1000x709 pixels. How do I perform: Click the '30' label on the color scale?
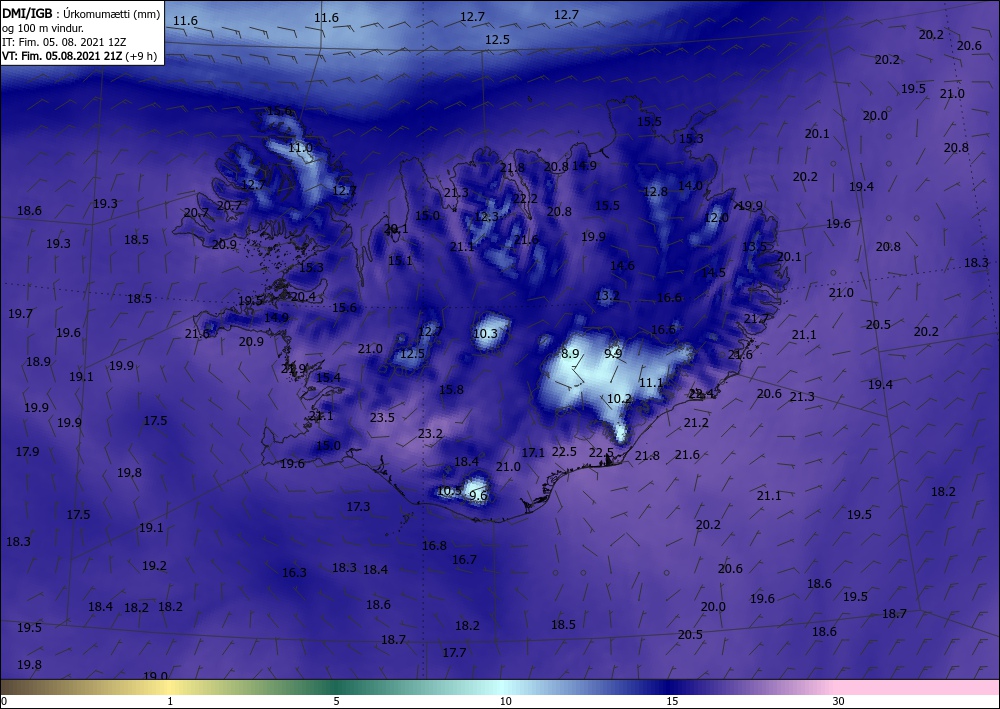[x=838, y=701]
